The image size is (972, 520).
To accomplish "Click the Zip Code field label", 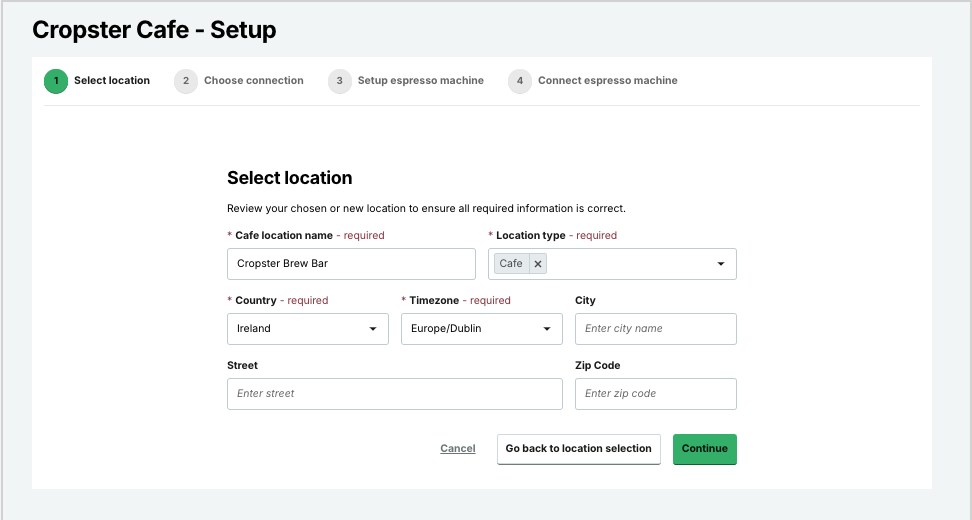I will click(x=598, y=366).
